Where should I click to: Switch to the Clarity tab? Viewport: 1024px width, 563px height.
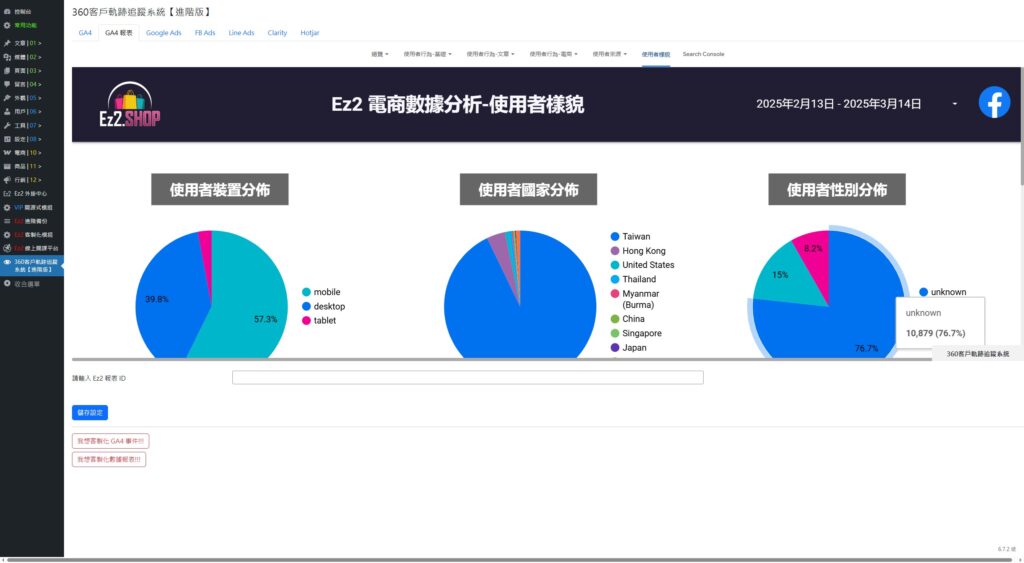(x=277, y=33)
